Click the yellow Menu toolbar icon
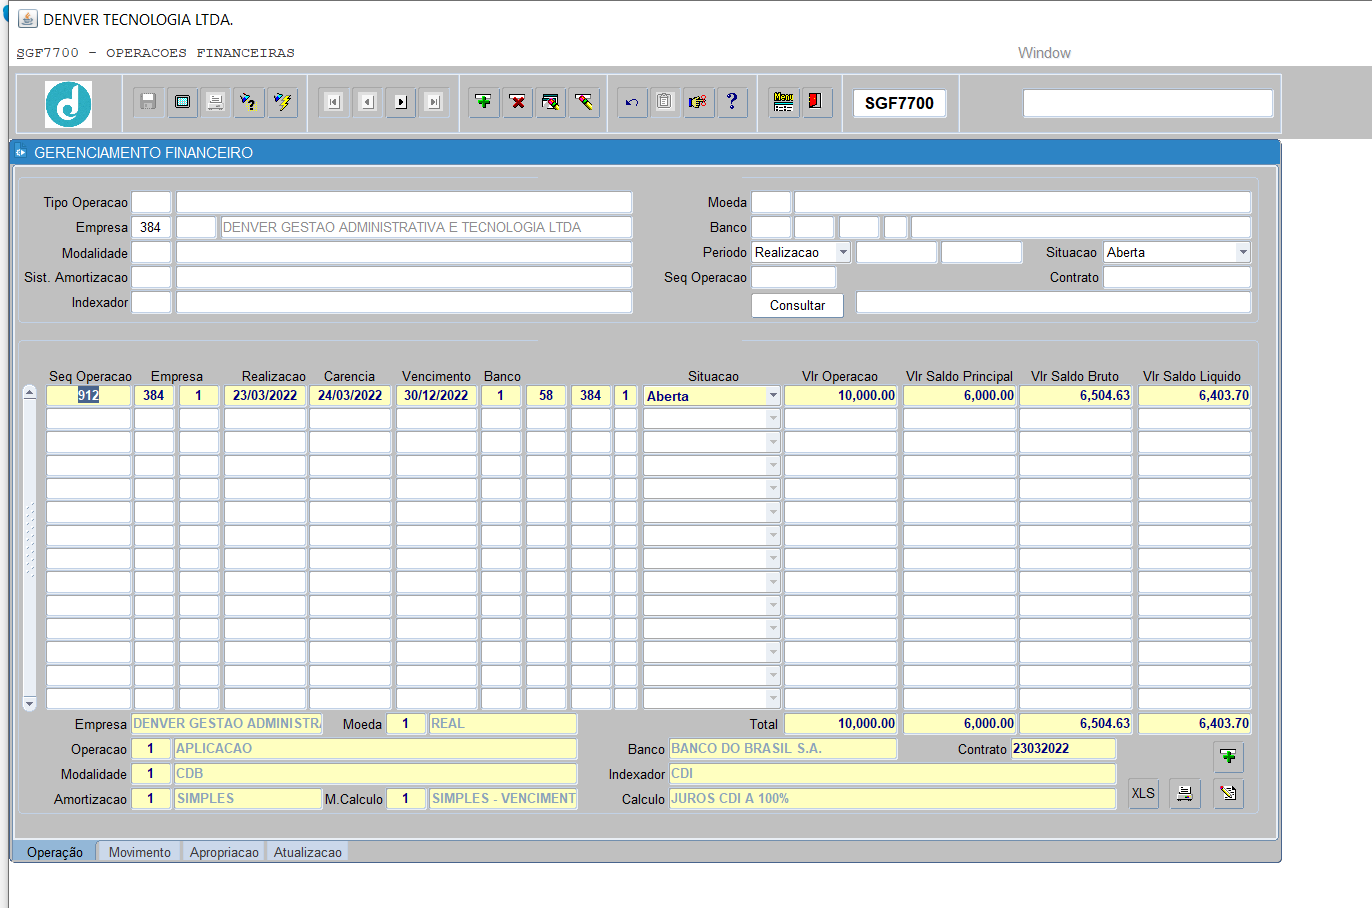Image resolution: width=1372 pixels, height=908 pixels. click(784, 102)
